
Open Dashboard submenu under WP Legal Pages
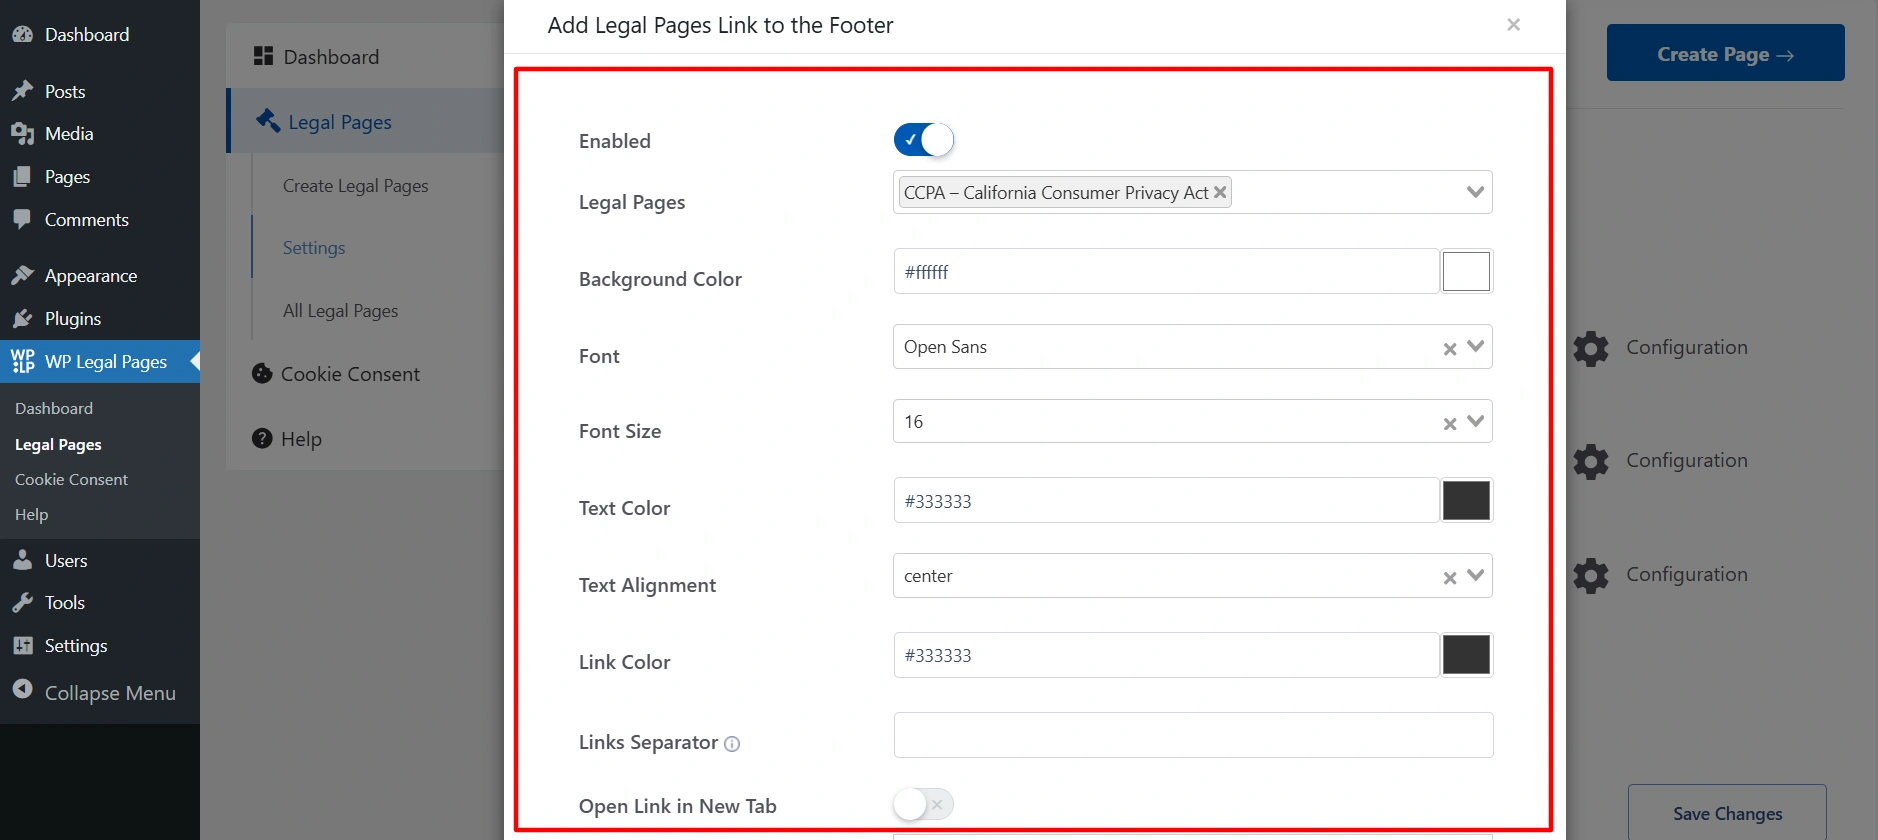[x=54, y=409]
